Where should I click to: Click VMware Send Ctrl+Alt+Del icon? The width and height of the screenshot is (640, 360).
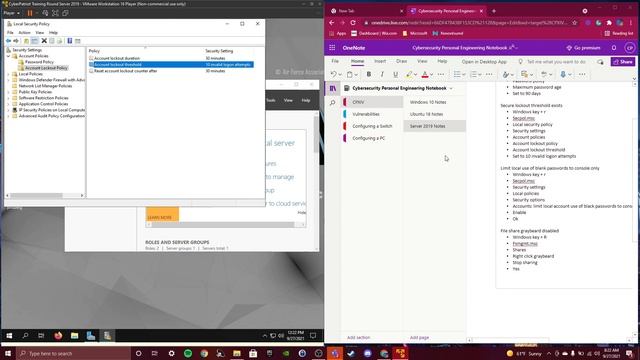(x=45, y=13)
